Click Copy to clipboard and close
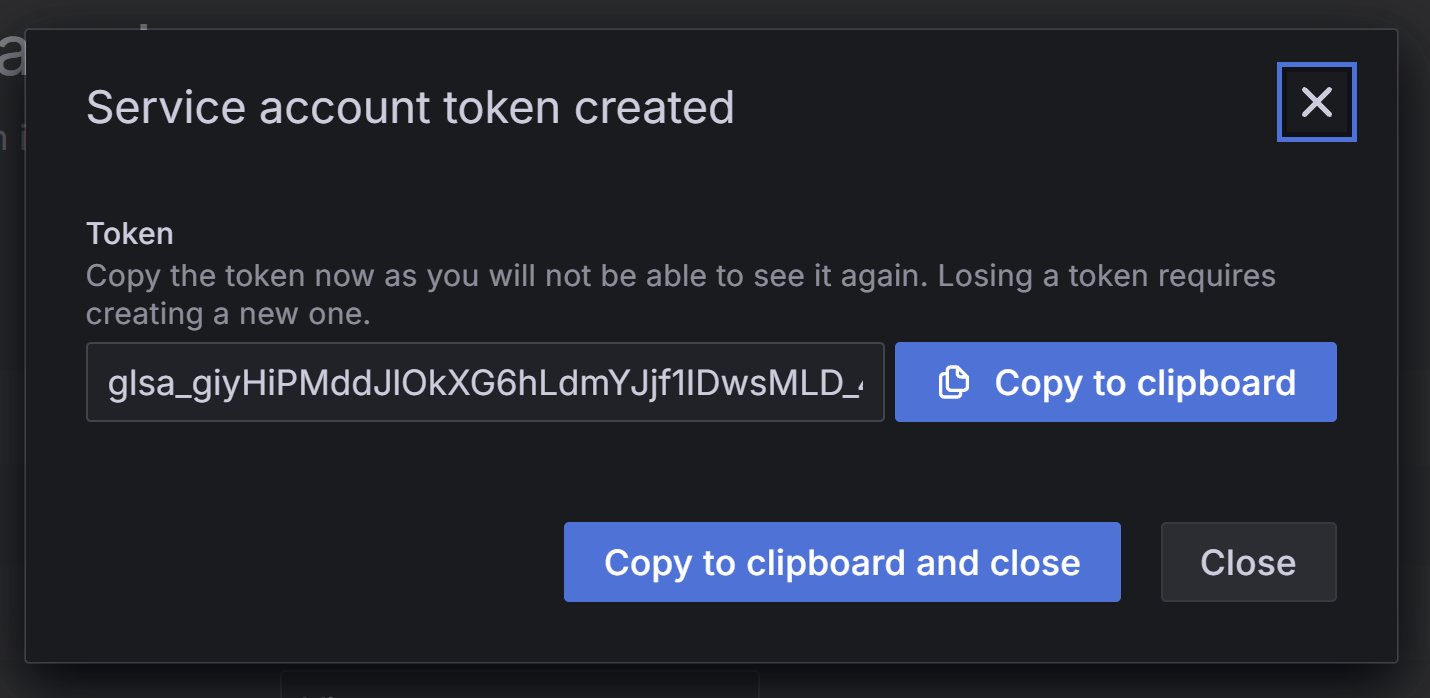Image resolution: width=1430 pixels, height=698 pixels. [842, 562]
